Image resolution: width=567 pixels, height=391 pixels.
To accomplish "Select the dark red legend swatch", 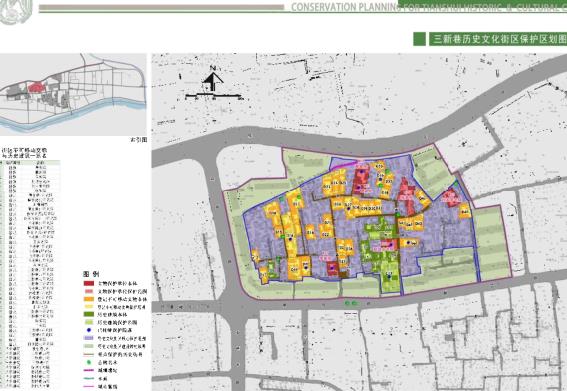I will [89, 283].
